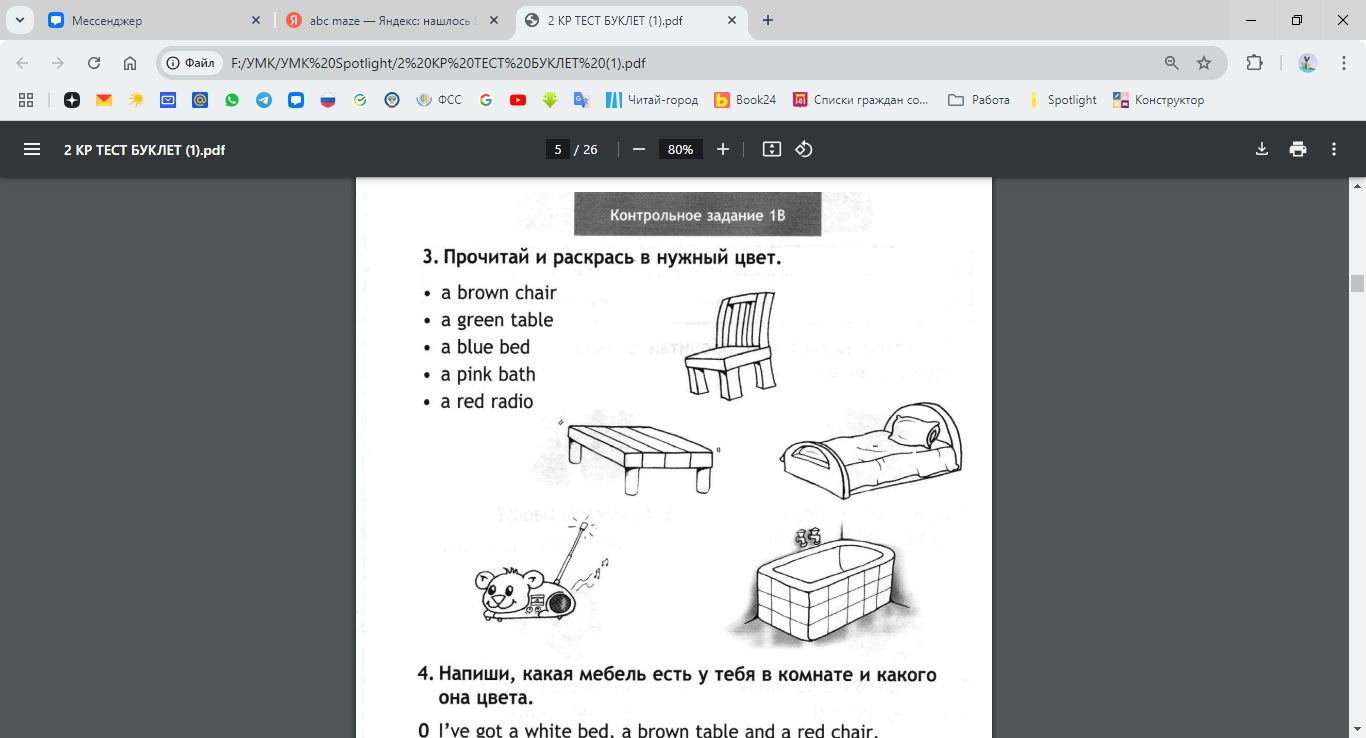1366x738 pixels.
Task: Click the PDF vertical scrollbar thumb
Action: tap(1357, 283)
